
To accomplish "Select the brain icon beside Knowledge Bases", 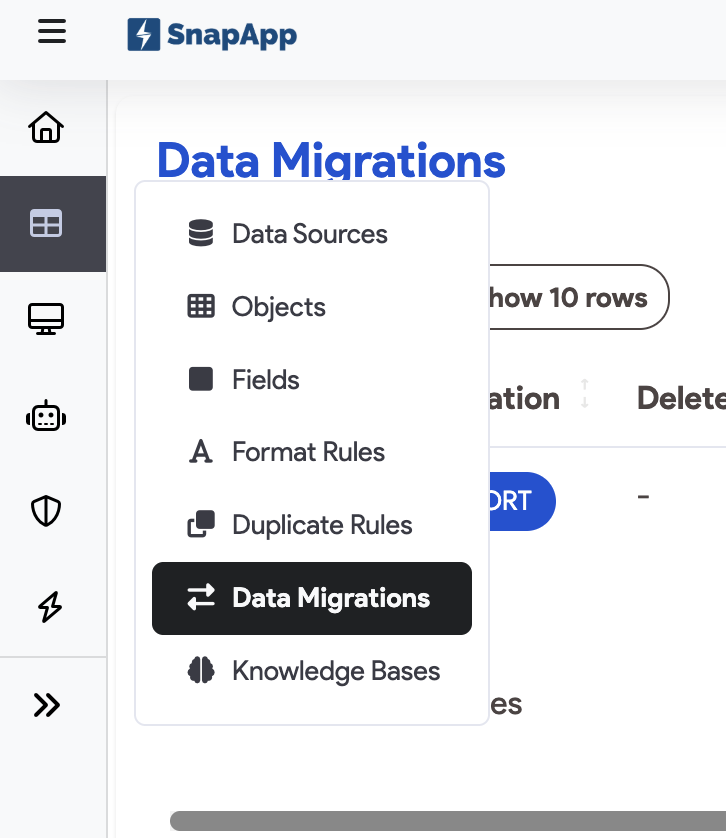I will [x=200, y=670].
